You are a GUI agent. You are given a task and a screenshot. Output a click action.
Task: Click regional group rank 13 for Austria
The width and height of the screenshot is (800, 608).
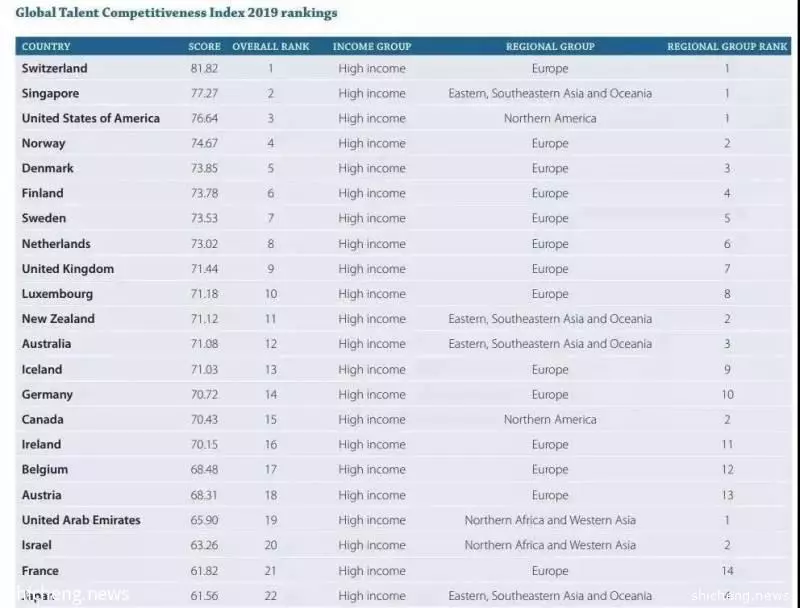728,495
